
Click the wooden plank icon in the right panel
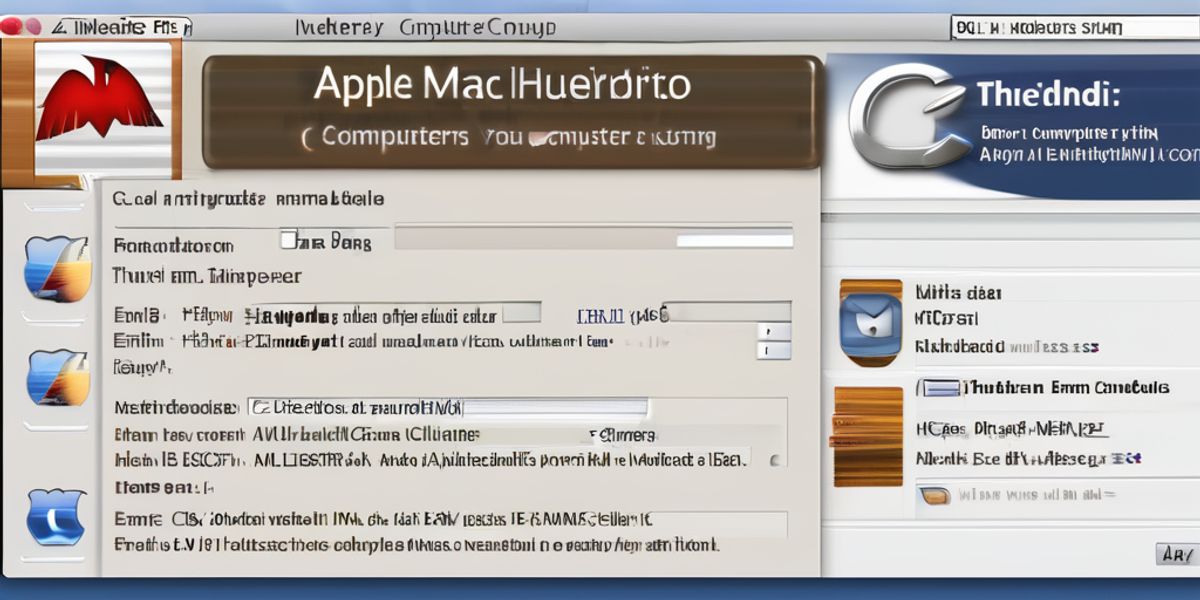(868, 436)
